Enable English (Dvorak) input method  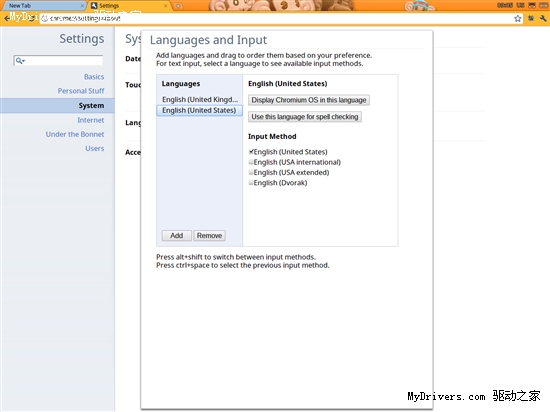[251, 183]
